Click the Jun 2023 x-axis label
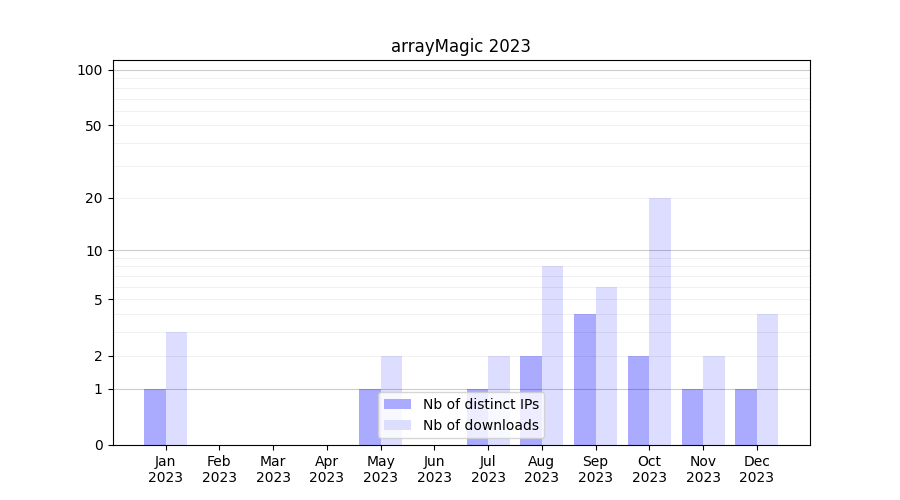The height and width of the screenshot is (500, 900). click(x=434, y=469)
